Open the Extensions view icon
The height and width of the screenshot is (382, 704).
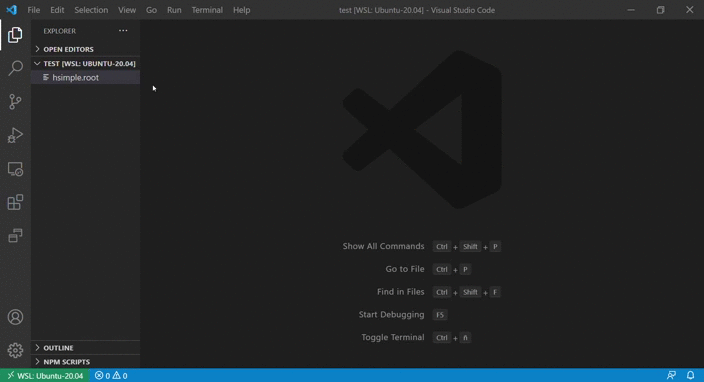click(x=15, y=202)
